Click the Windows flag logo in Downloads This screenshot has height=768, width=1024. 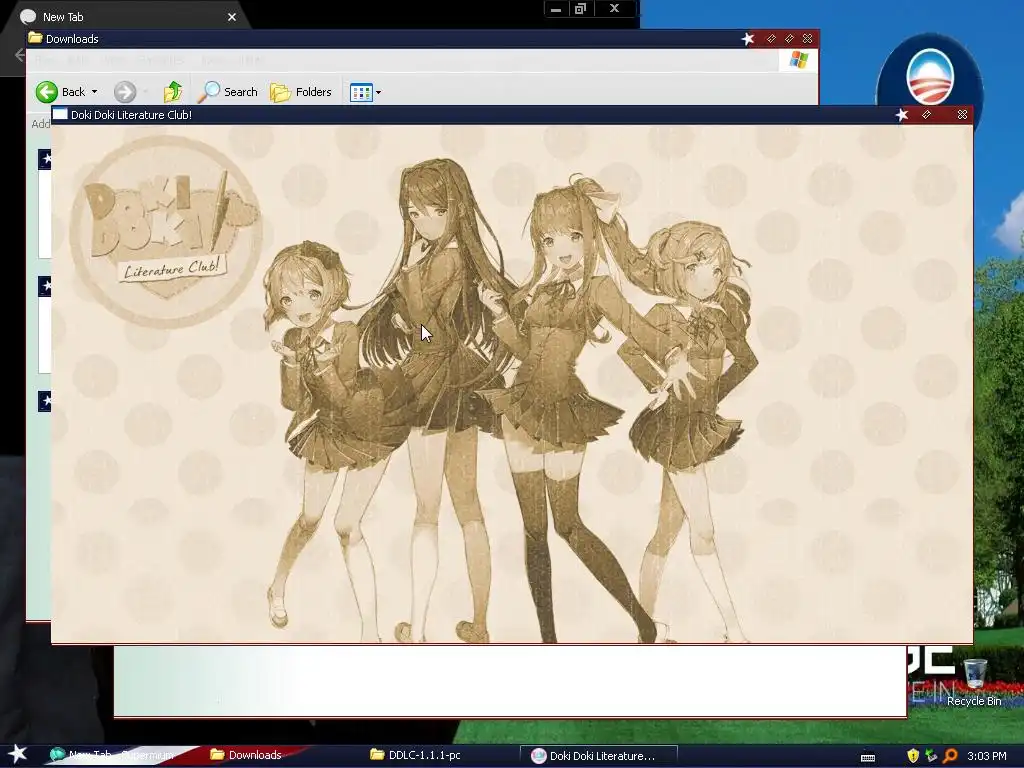[x=798, y=60]
